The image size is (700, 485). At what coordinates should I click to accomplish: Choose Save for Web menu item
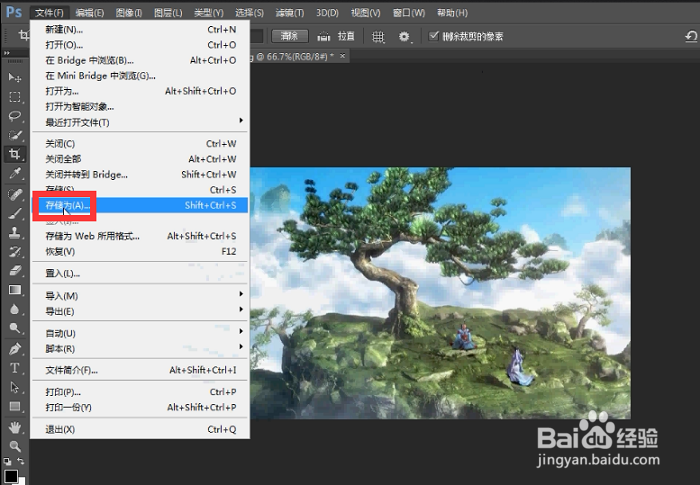pos(140,236)
